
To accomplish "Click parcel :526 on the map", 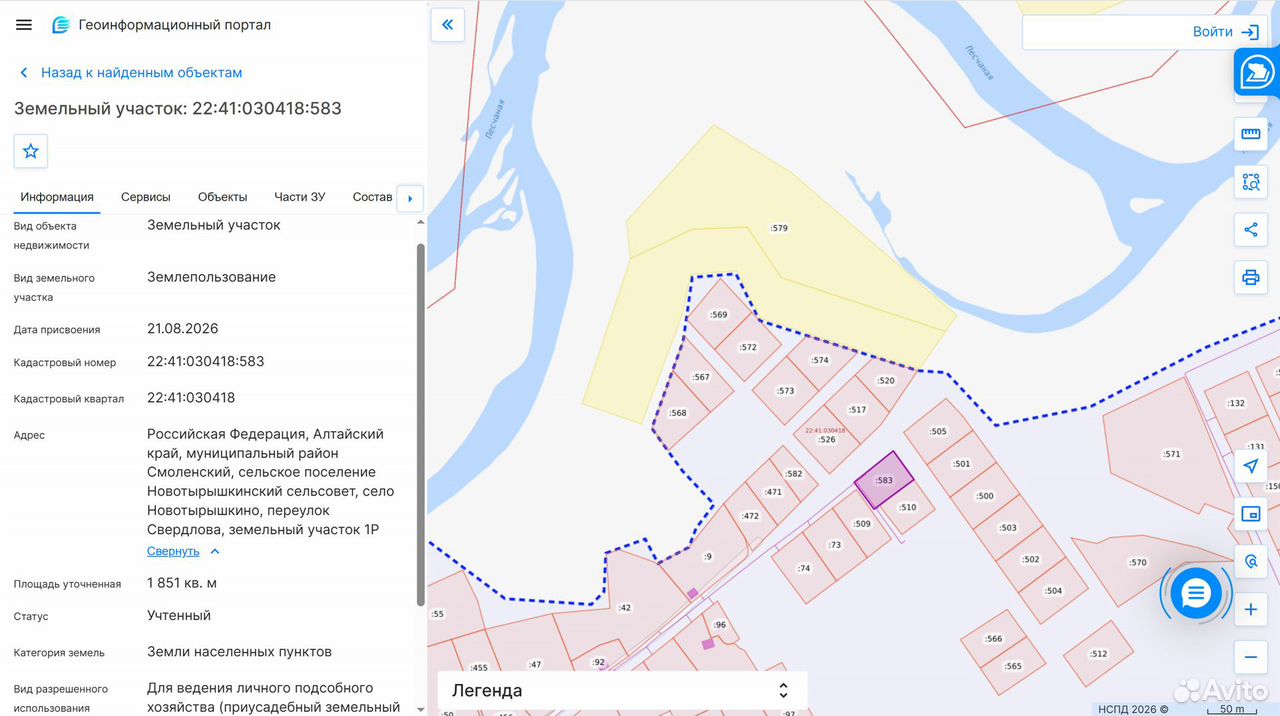I will point(826,440).
